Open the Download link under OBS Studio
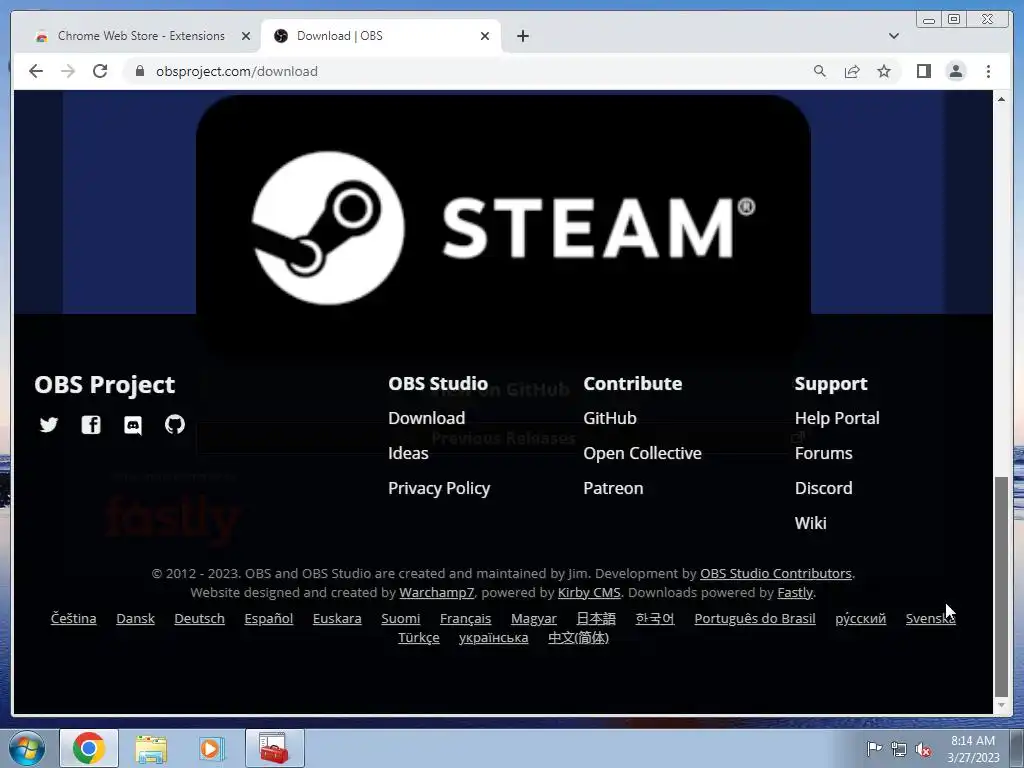This screenshot has height=768, width=1024. click(x=426, y=418)
